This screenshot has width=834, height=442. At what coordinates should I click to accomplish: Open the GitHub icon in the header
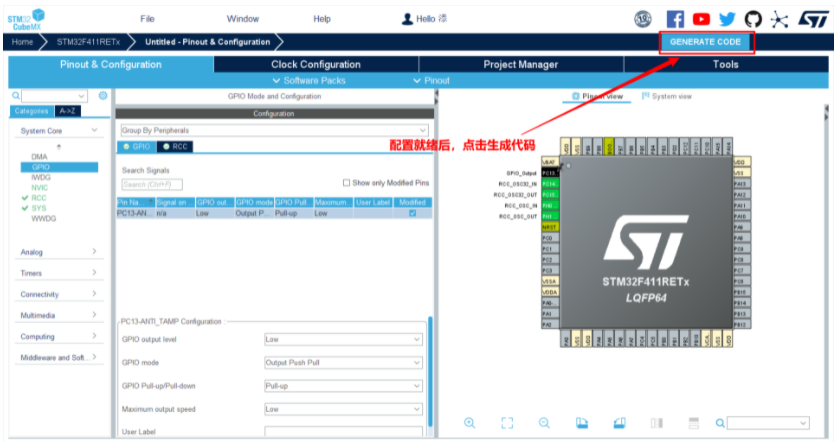coord(753,19)
